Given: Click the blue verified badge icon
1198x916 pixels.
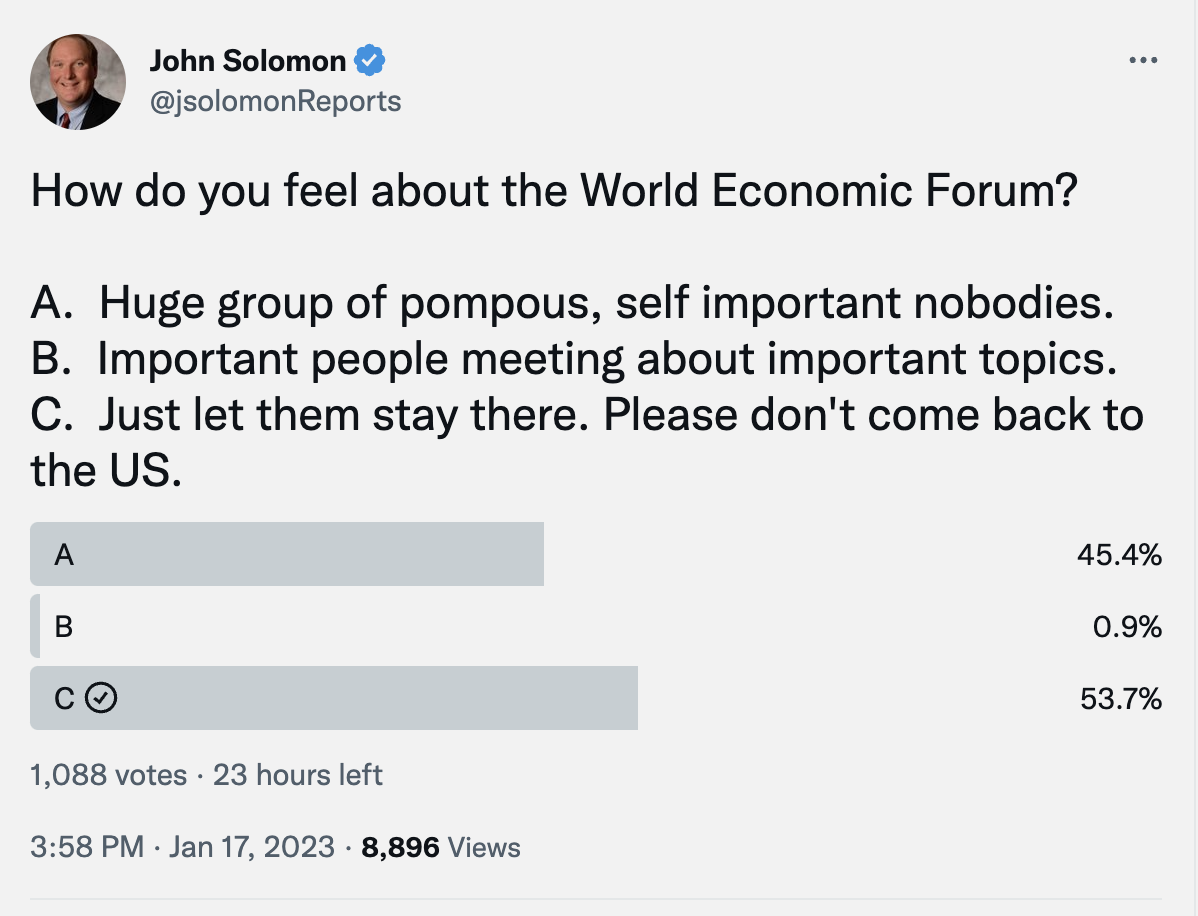Looking at the screenshot, I should pos(369,60).
